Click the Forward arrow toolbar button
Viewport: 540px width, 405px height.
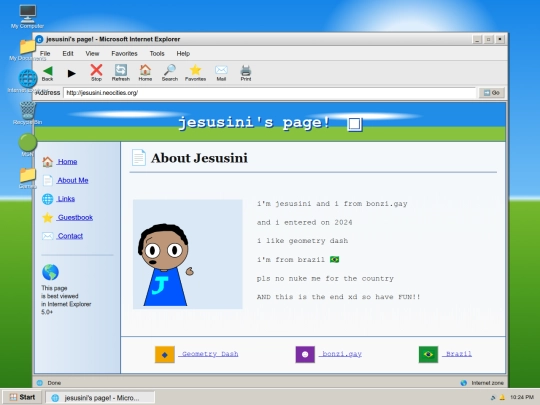pyautogui.click(x=71, y=73)
